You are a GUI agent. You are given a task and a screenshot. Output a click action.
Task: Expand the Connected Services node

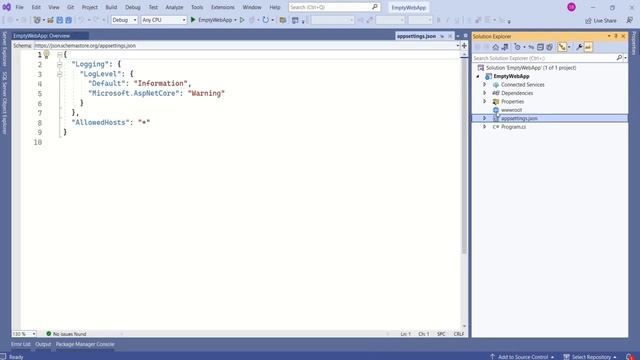tap(484, 84)
